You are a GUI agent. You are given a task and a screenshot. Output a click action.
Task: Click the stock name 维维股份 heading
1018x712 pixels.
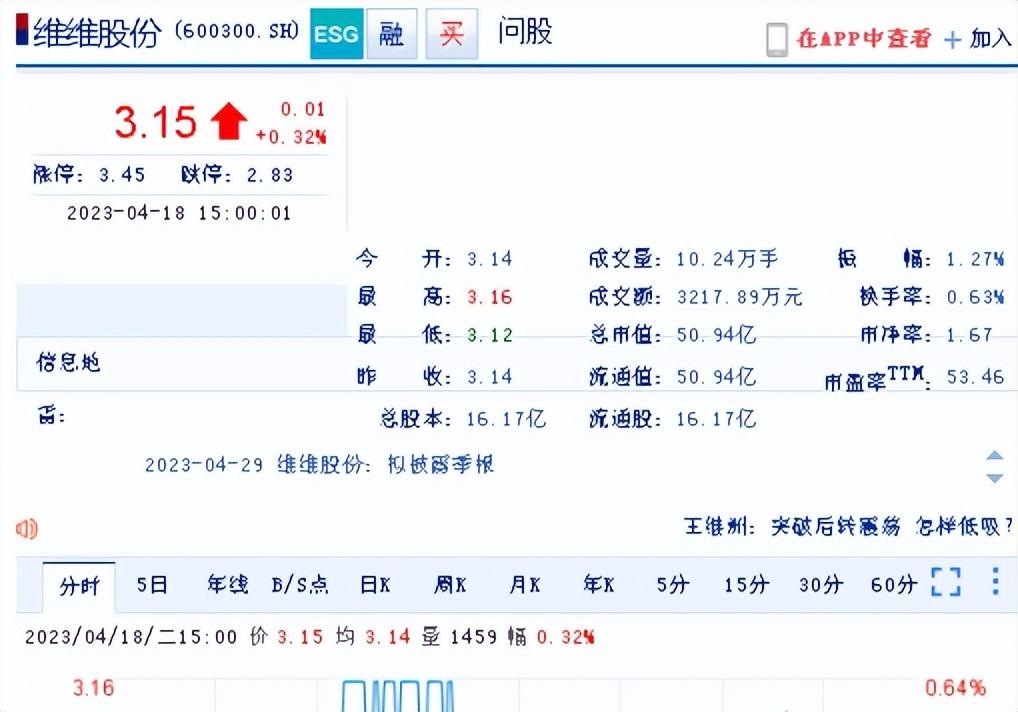tap(97, 32)
